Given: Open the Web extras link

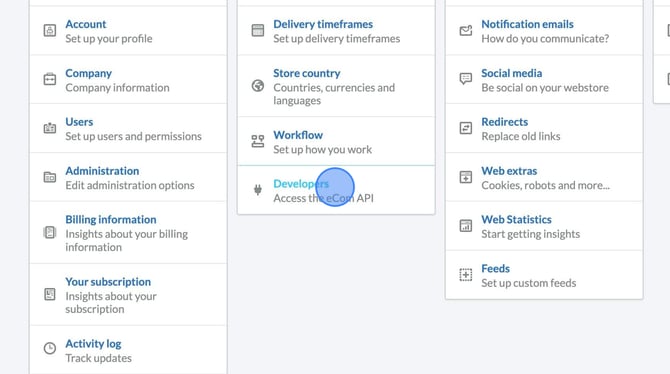Looking at the screenshot, I should [509, 171].
